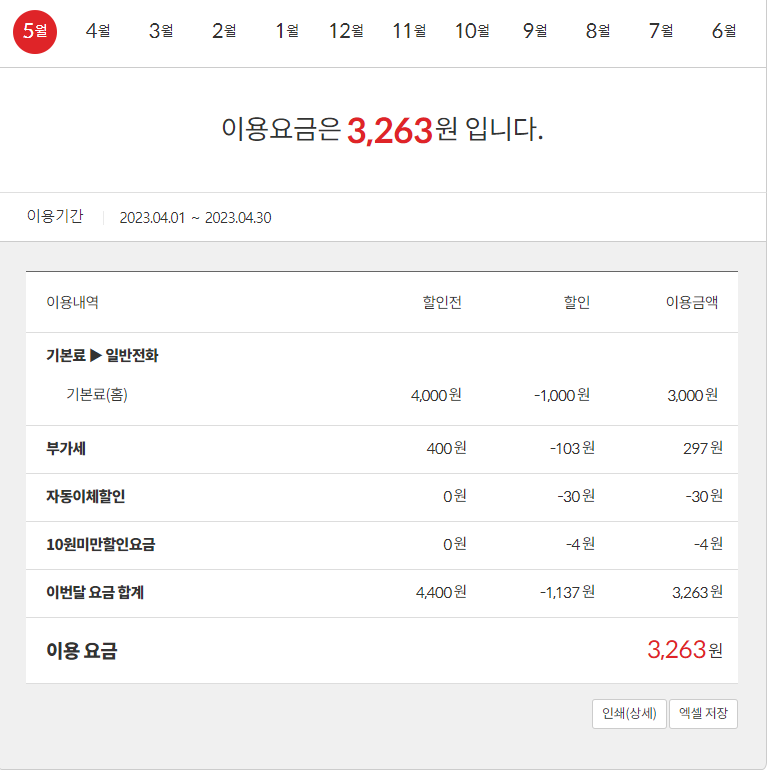The height and width of the screenshot is (776, 770).
Task: Click the 할인 column header
Action: pos(577,302)
